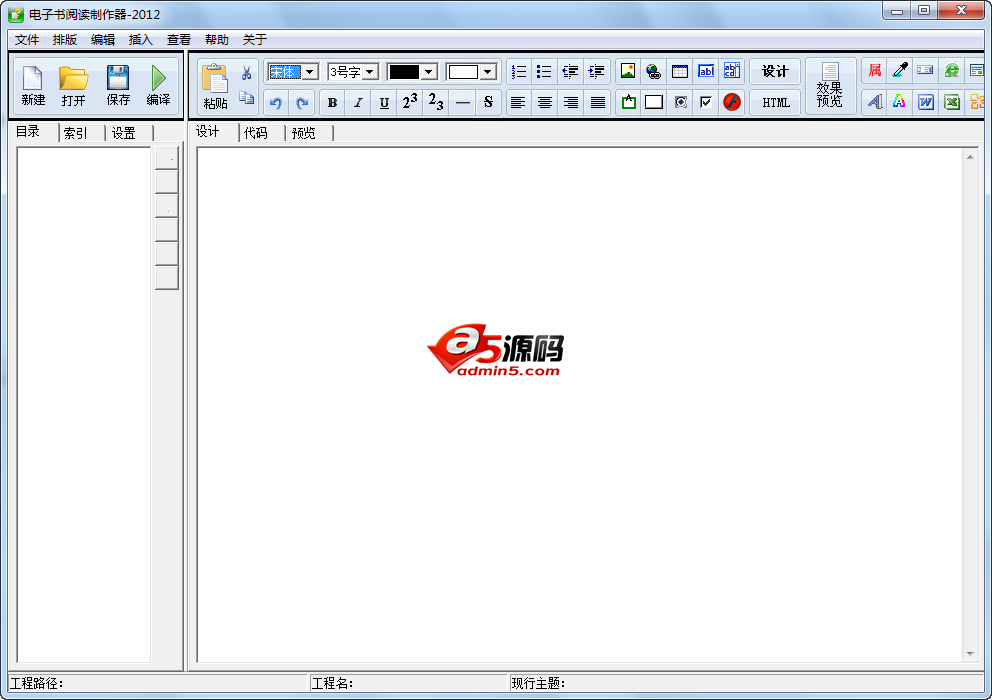This screenshot has height=700, width=992.
Task: Insert bulleted list
Action: pyautogui.click(x=544, y=72)
